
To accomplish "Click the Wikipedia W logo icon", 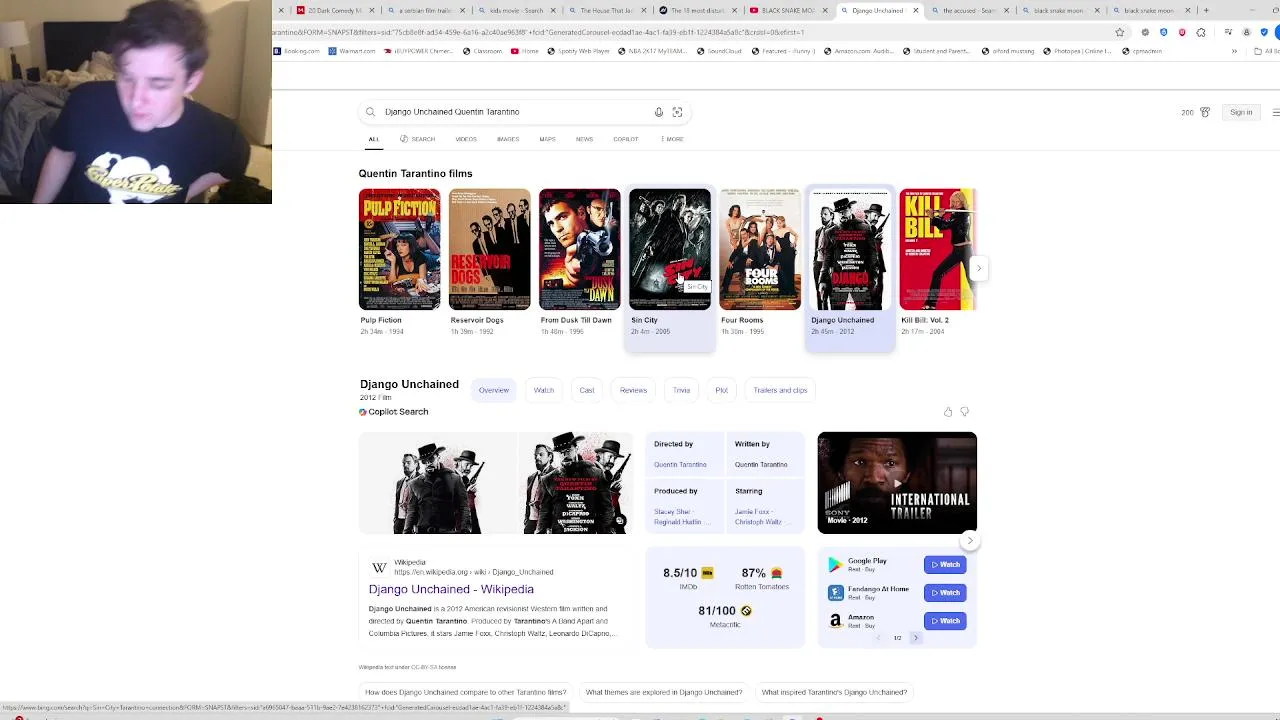I will tap(379, 567).
